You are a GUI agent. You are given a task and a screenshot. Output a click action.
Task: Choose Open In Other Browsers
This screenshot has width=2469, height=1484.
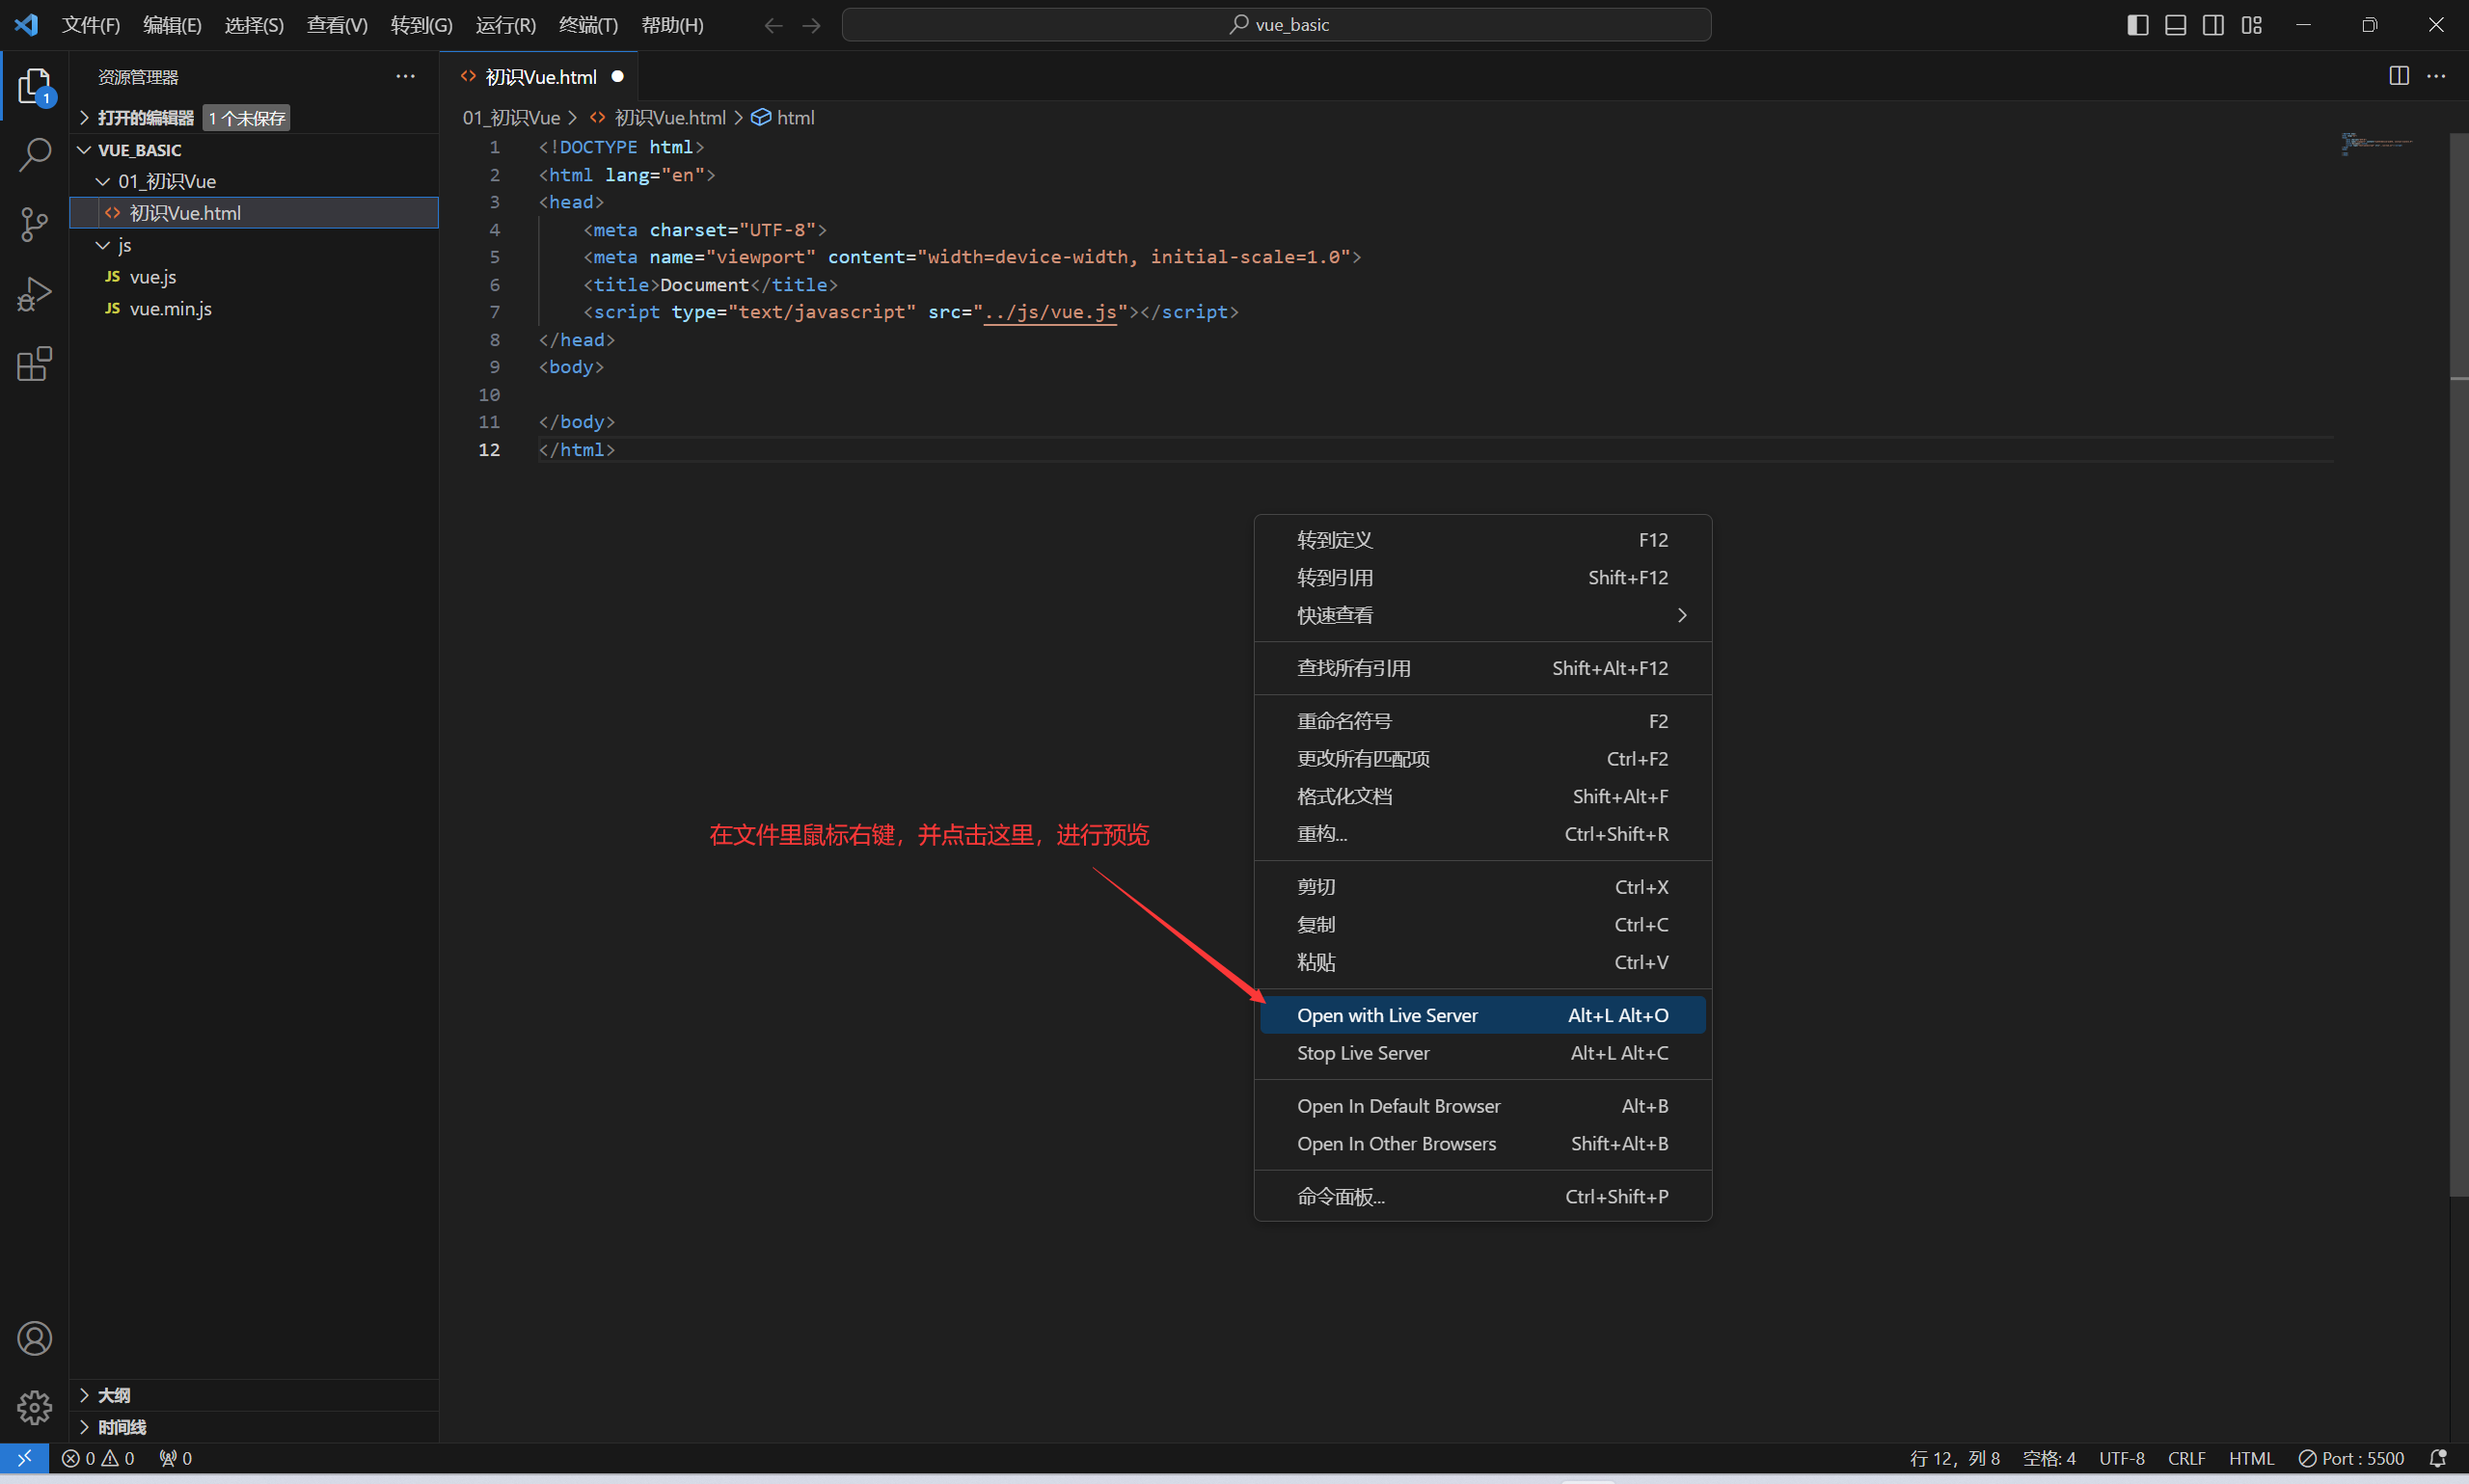pos(1483,1144)
